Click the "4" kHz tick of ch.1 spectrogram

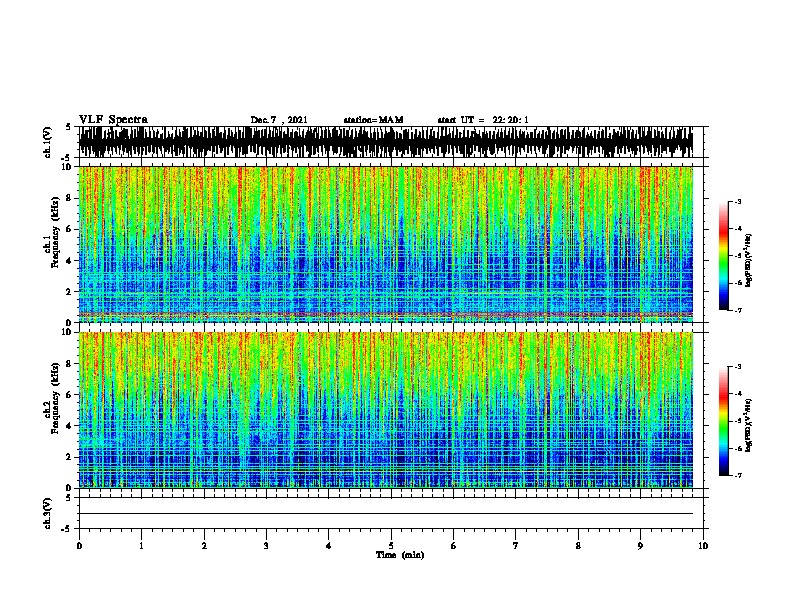coord(70,261)
